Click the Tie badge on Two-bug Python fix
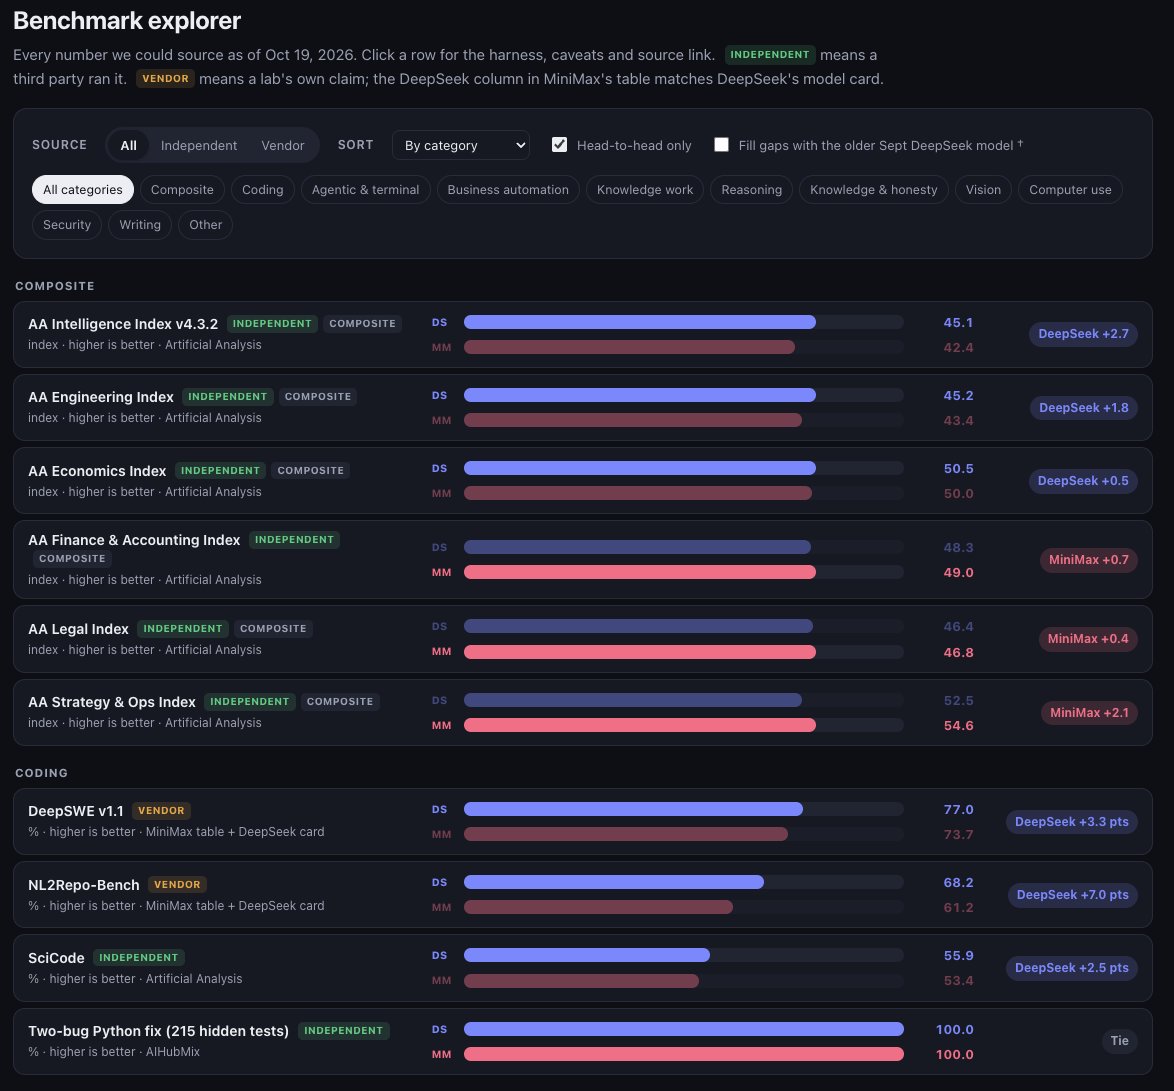Viewport: 1174px width, 1091px height. tap(1119, 1040)
